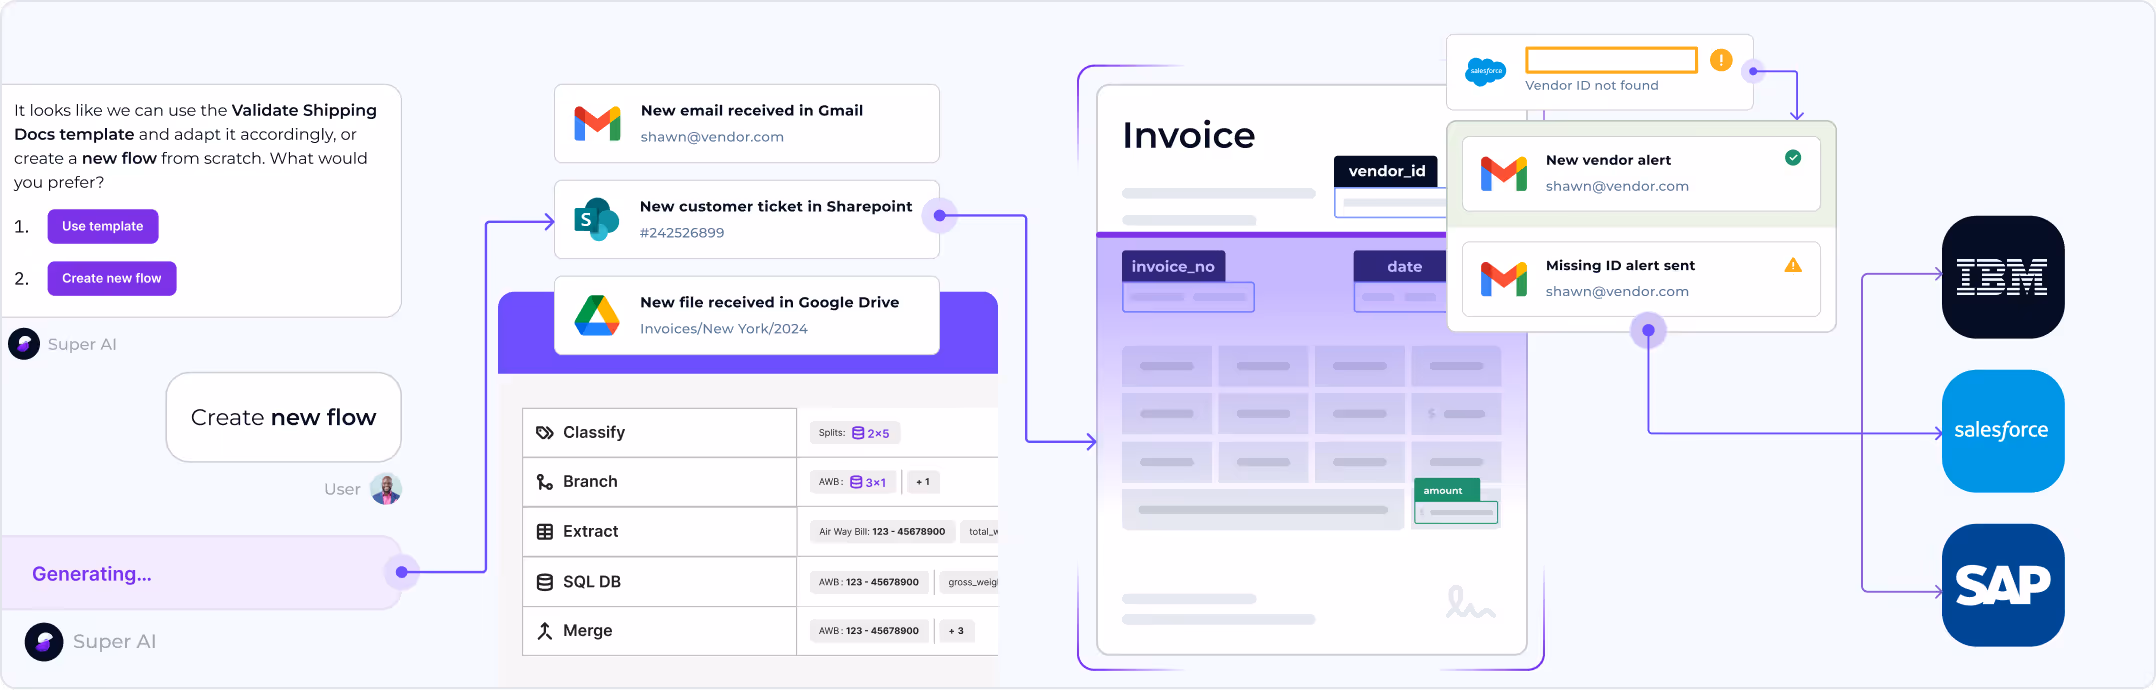Click ticket number #242526899
The image size is (2156, 690).
tap(682, 233)
